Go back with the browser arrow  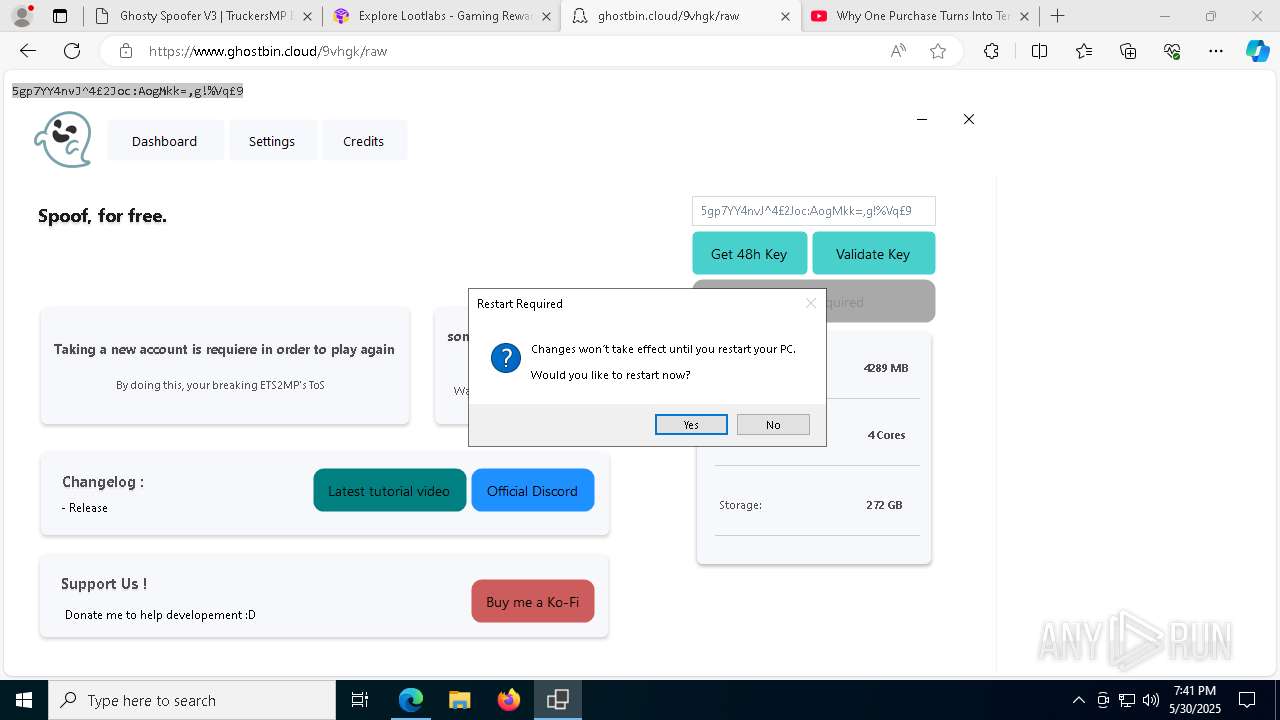pyautogui.click(x=28, y=51)
